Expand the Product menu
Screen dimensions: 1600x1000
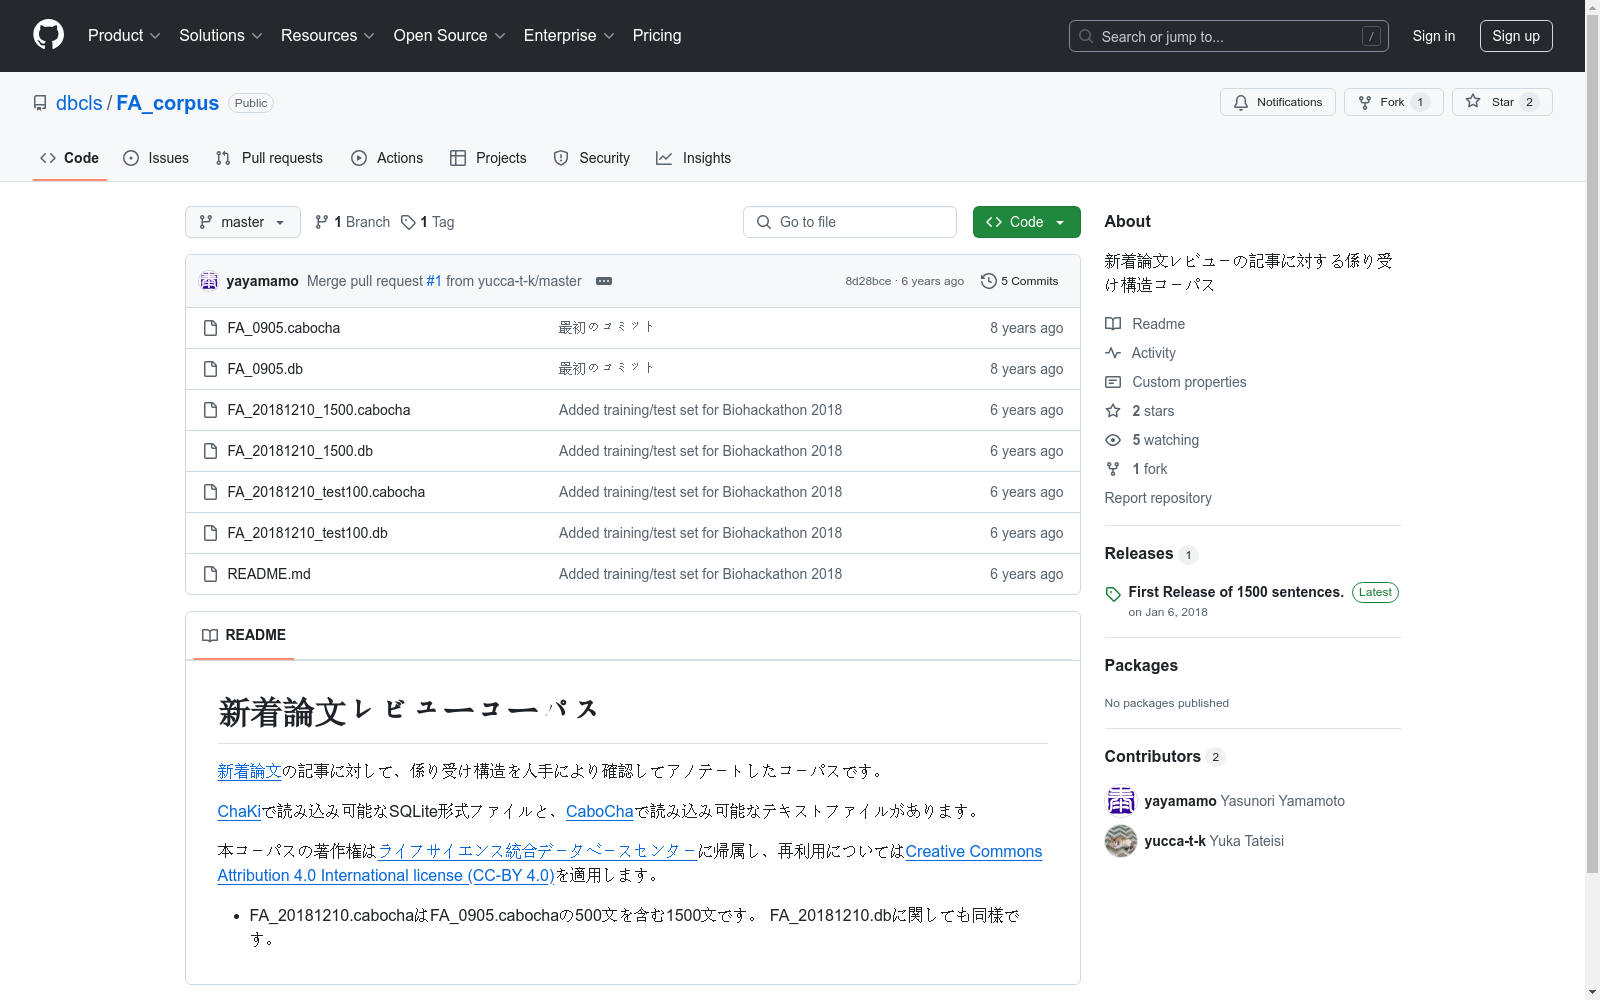(124, 35)
